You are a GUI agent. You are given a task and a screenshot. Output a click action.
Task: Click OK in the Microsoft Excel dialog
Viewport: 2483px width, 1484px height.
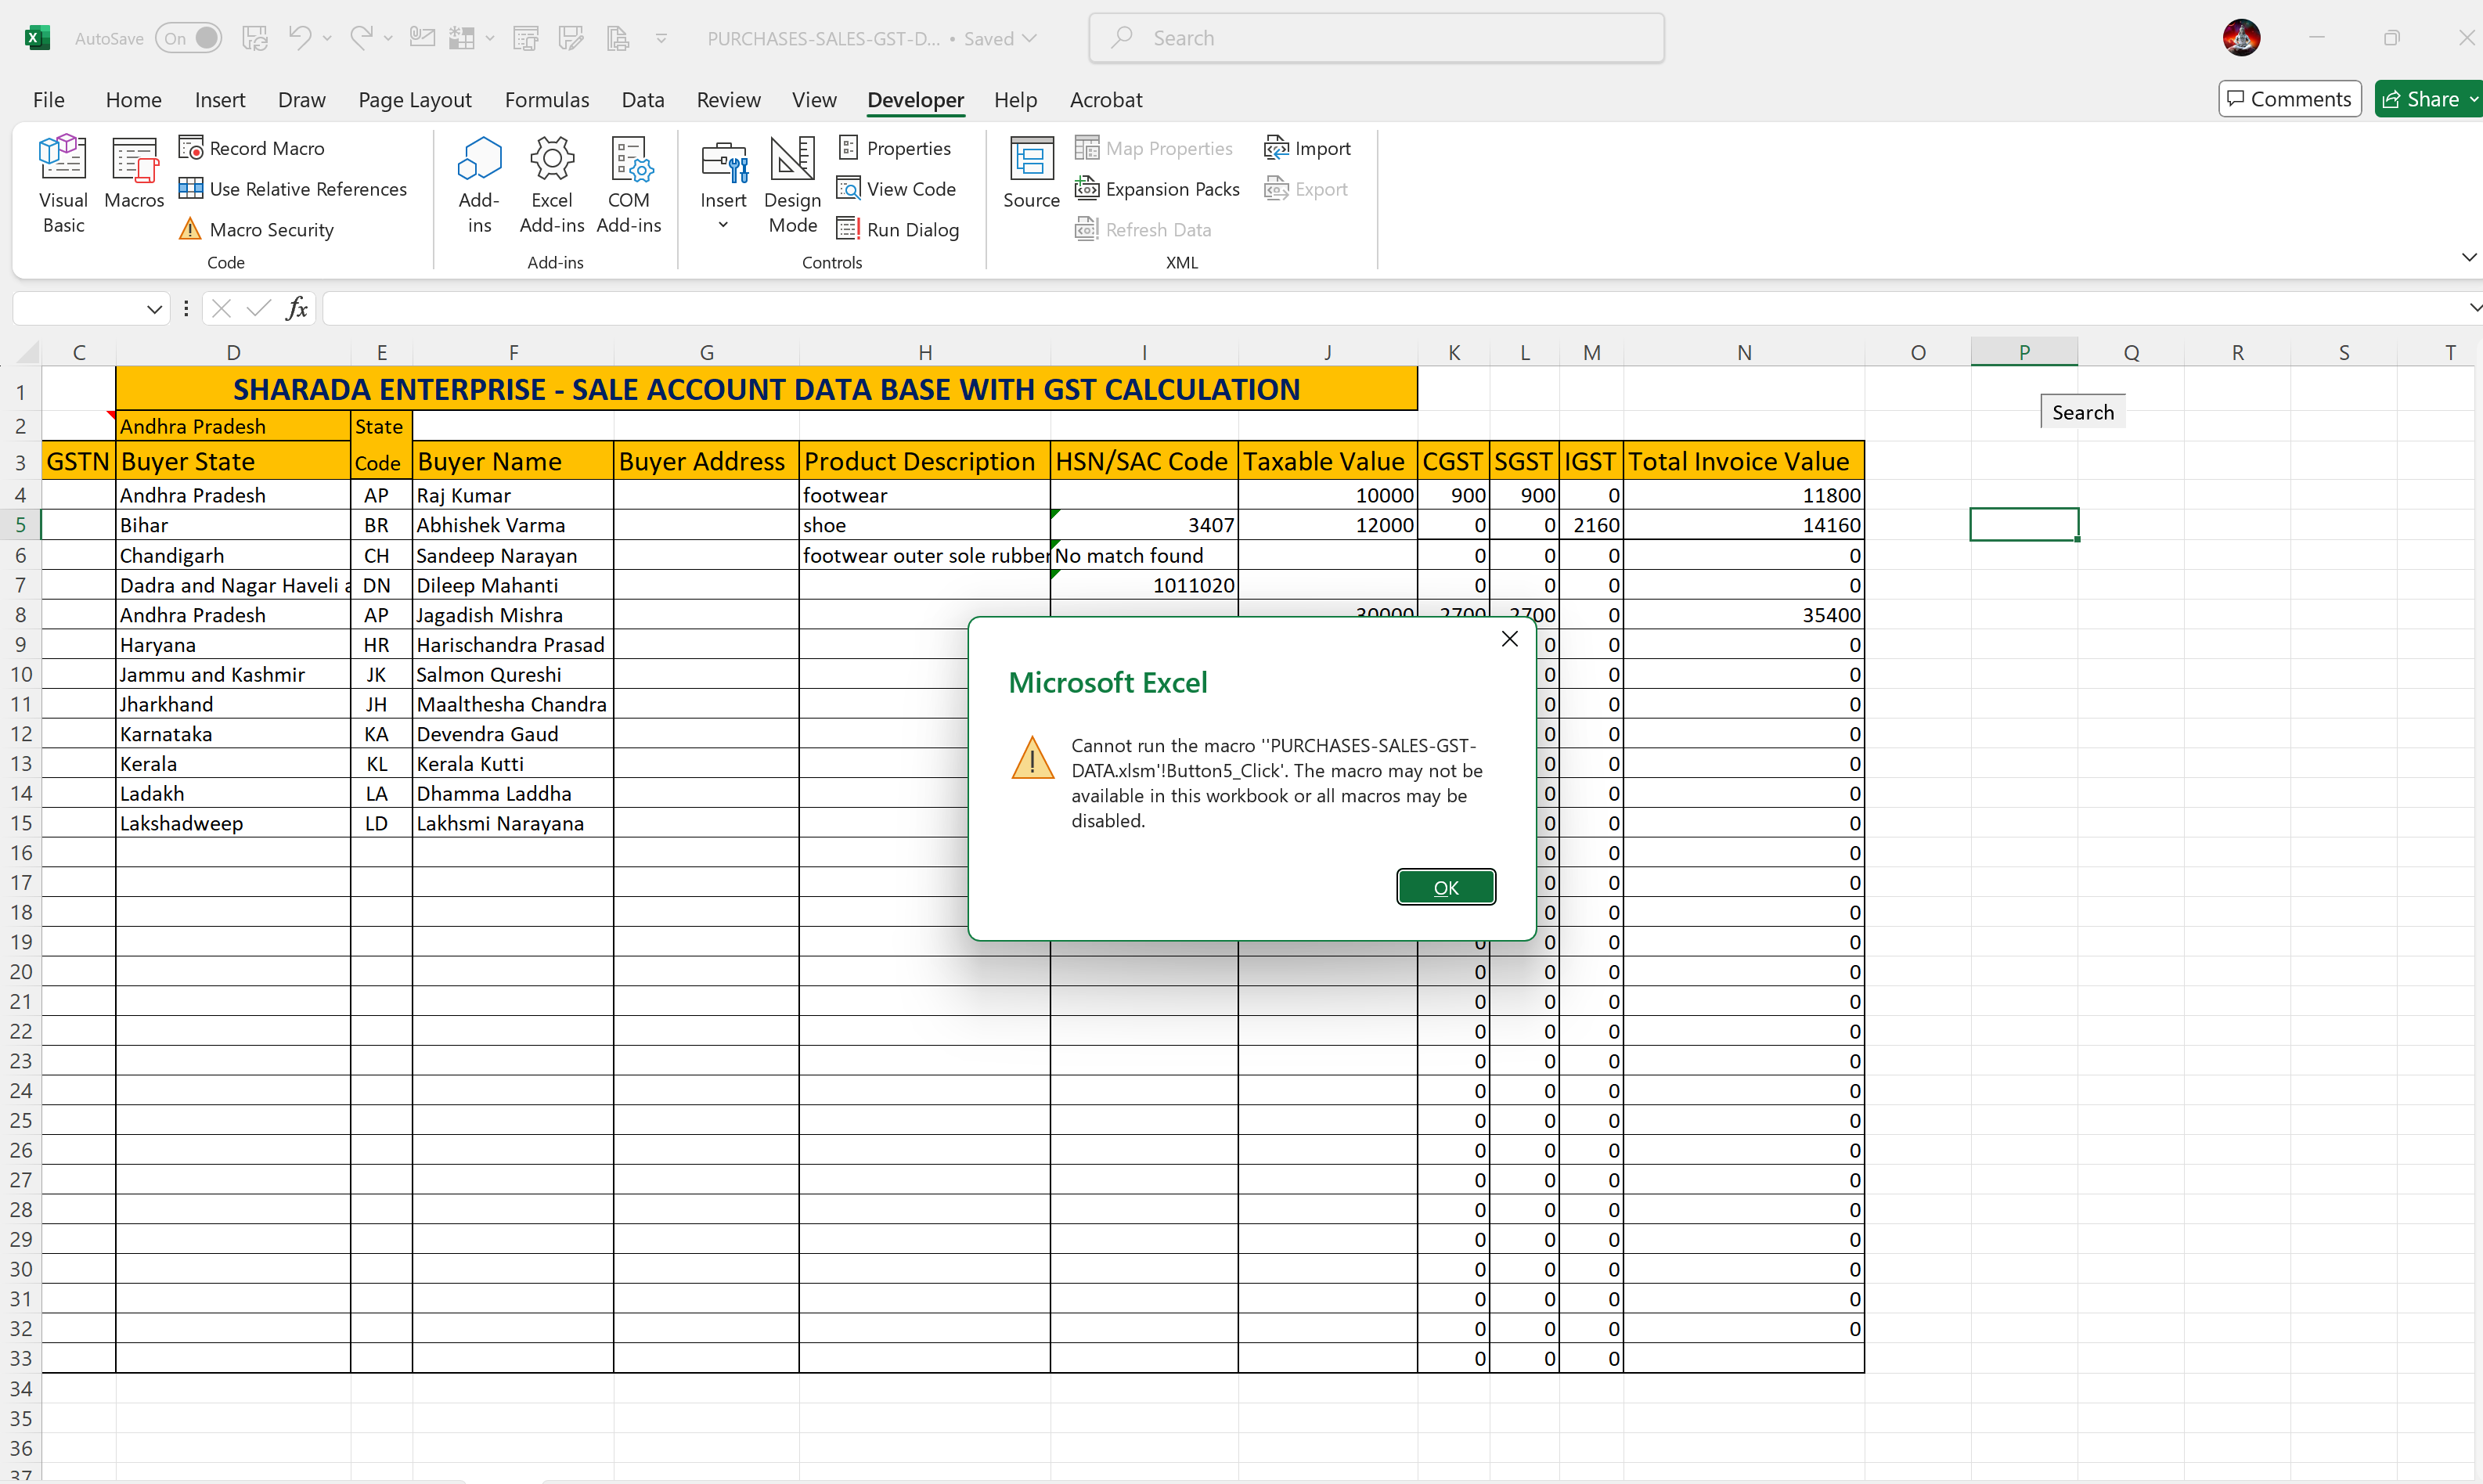(1446, 887)
